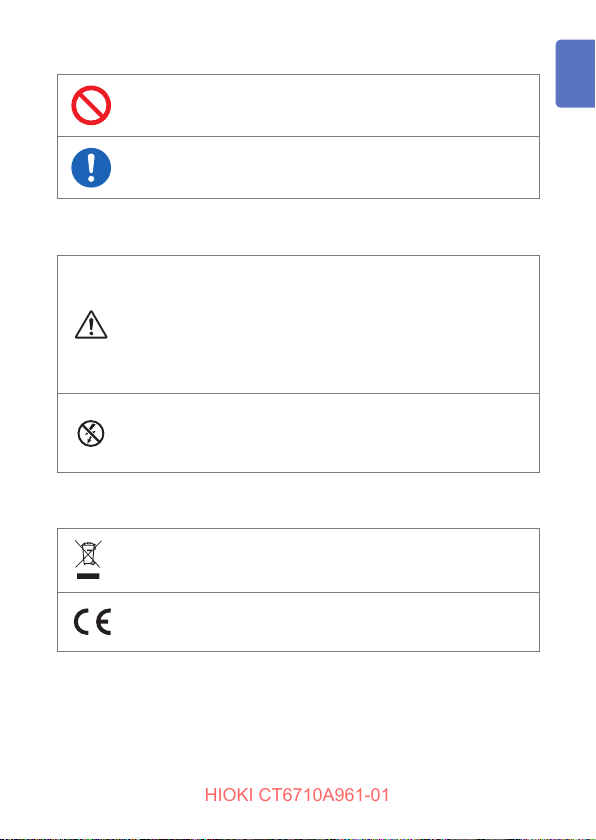This screenshot has height=840, width=596.
Task: Click the empty cell beside the wheeled bin symbol
Action: pos(327,560)
